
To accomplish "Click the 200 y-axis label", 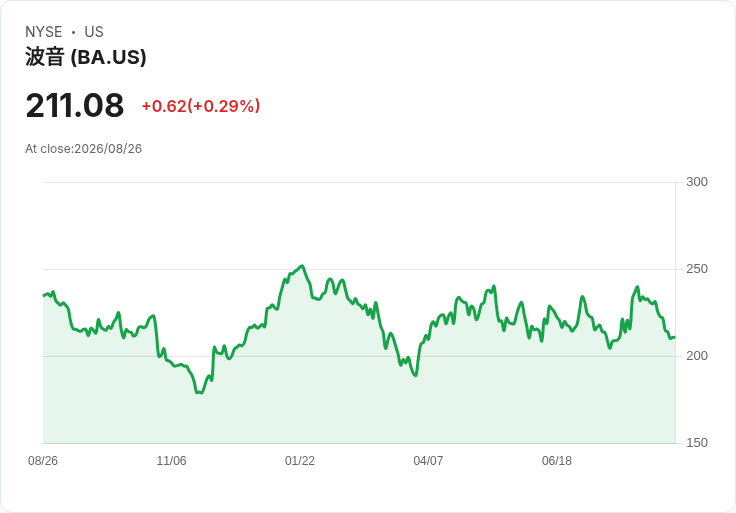I will point(697,356).
